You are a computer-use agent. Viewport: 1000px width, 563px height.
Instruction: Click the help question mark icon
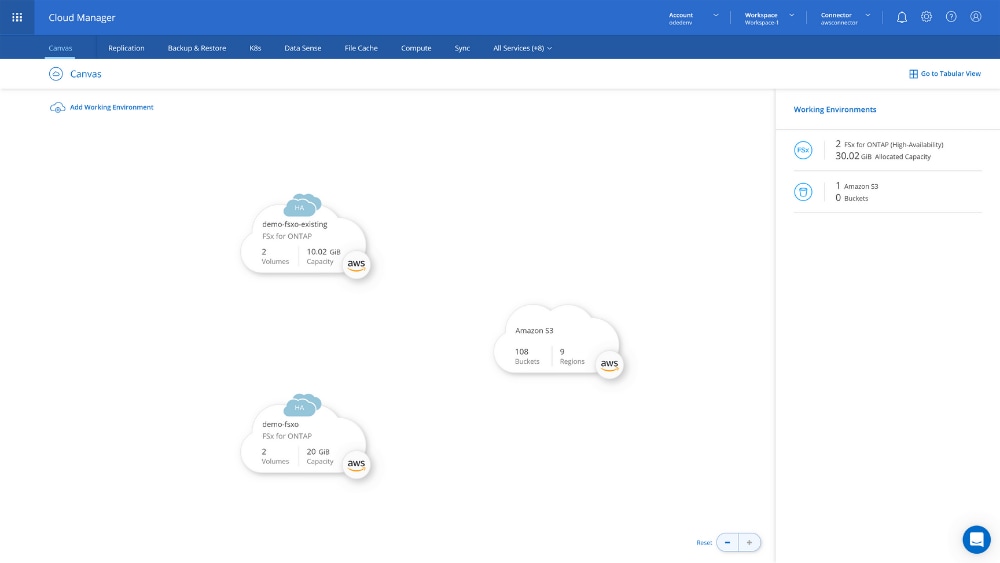click(951, 17)
